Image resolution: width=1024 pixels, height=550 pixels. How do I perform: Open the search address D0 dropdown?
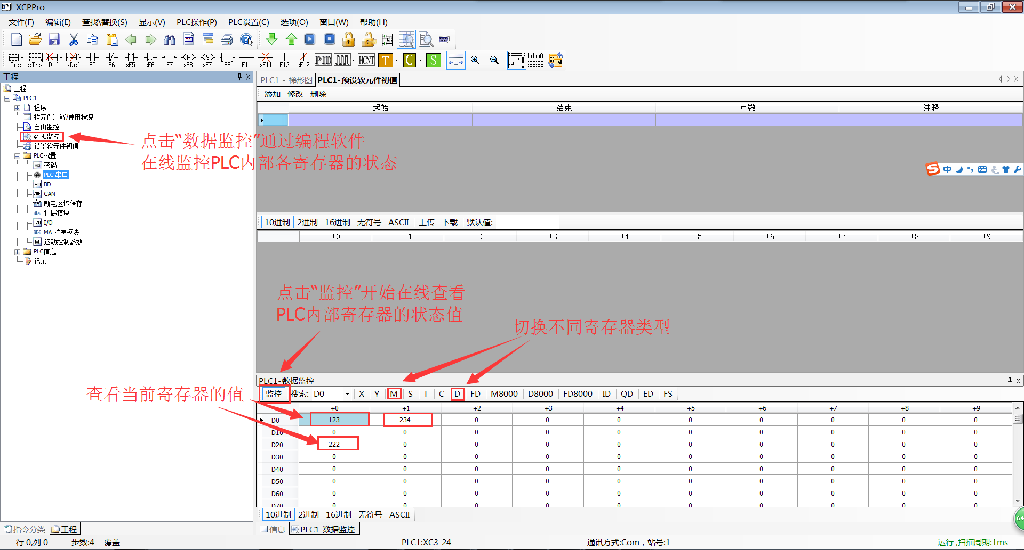pyautogui.click(x=348, y=394)
